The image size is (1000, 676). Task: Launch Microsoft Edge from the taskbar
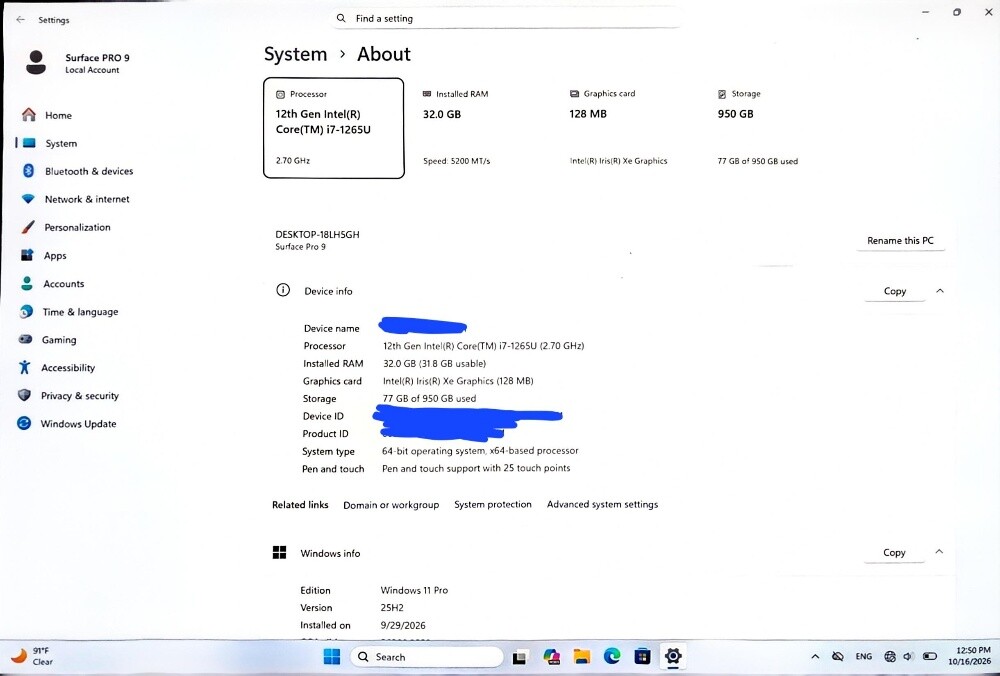point(612,657)
